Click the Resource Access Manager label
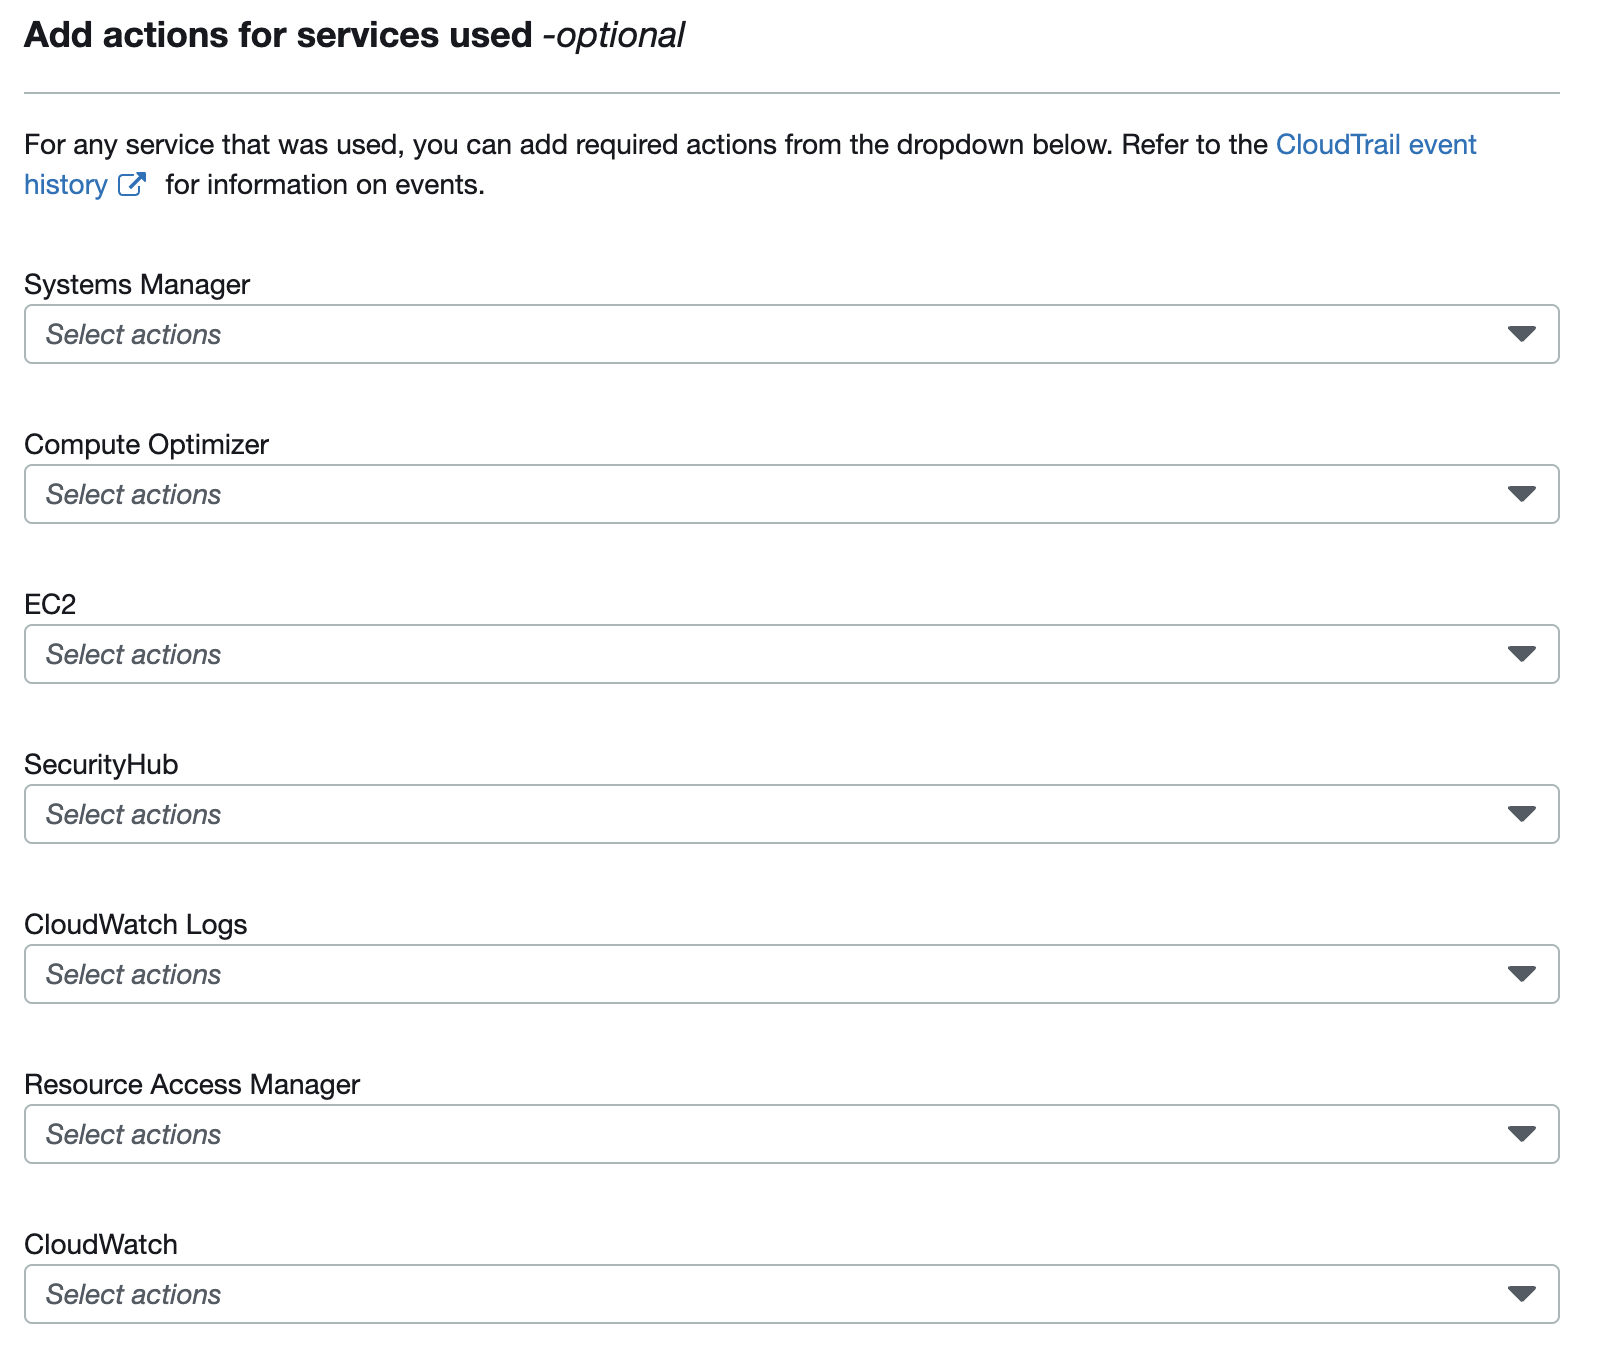Viewport: 1604px width, 1354px height. pyautogui.click(x=192, y=1085)
